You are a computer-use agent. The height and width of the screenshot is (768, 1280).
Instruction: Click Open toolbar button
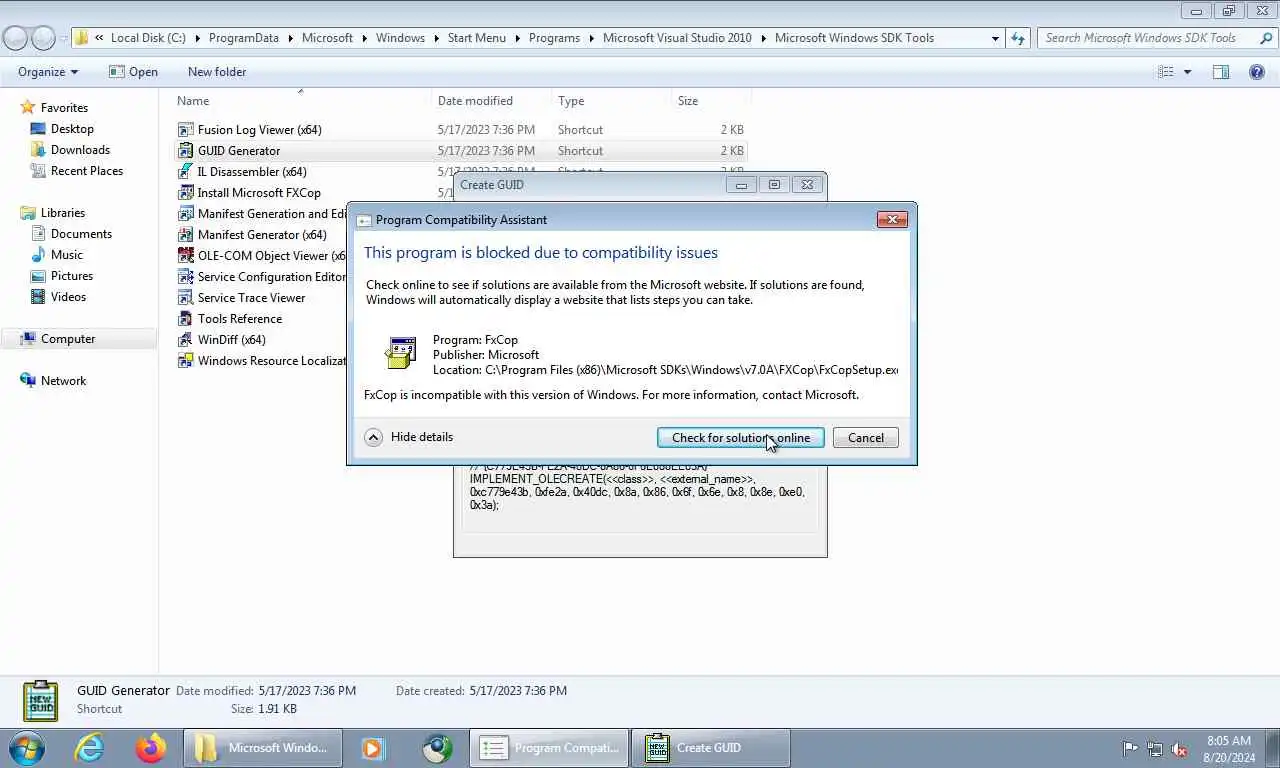[133, 72]
